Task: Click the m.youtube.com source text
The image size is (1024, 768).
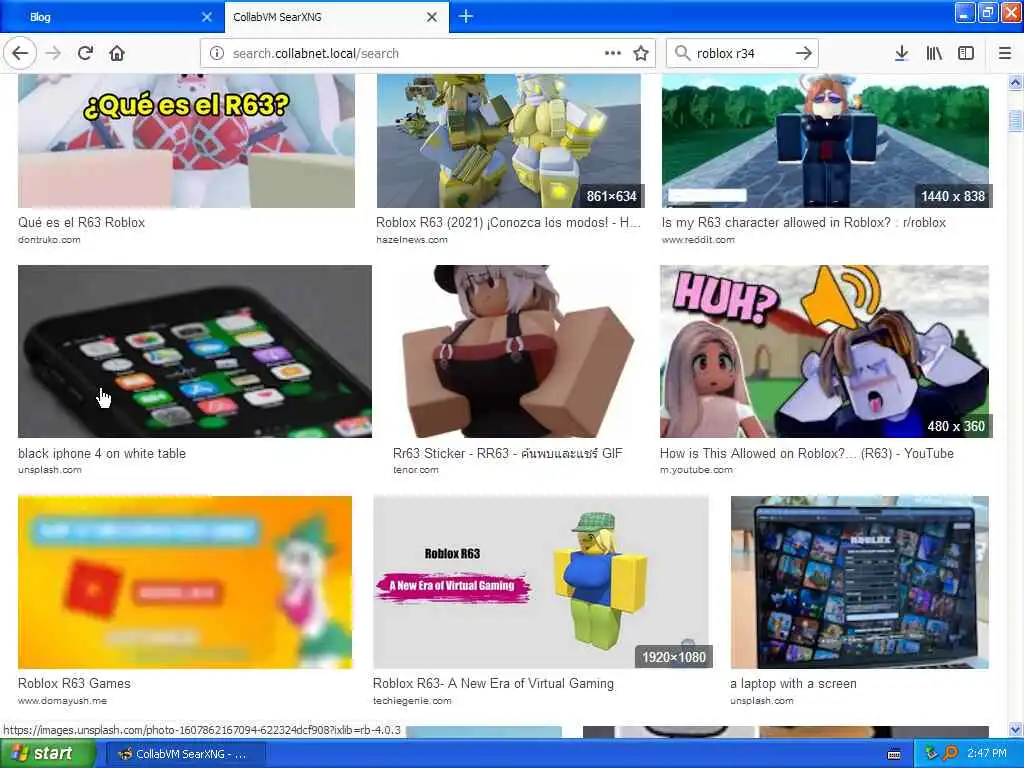Action: click(696, 470)
